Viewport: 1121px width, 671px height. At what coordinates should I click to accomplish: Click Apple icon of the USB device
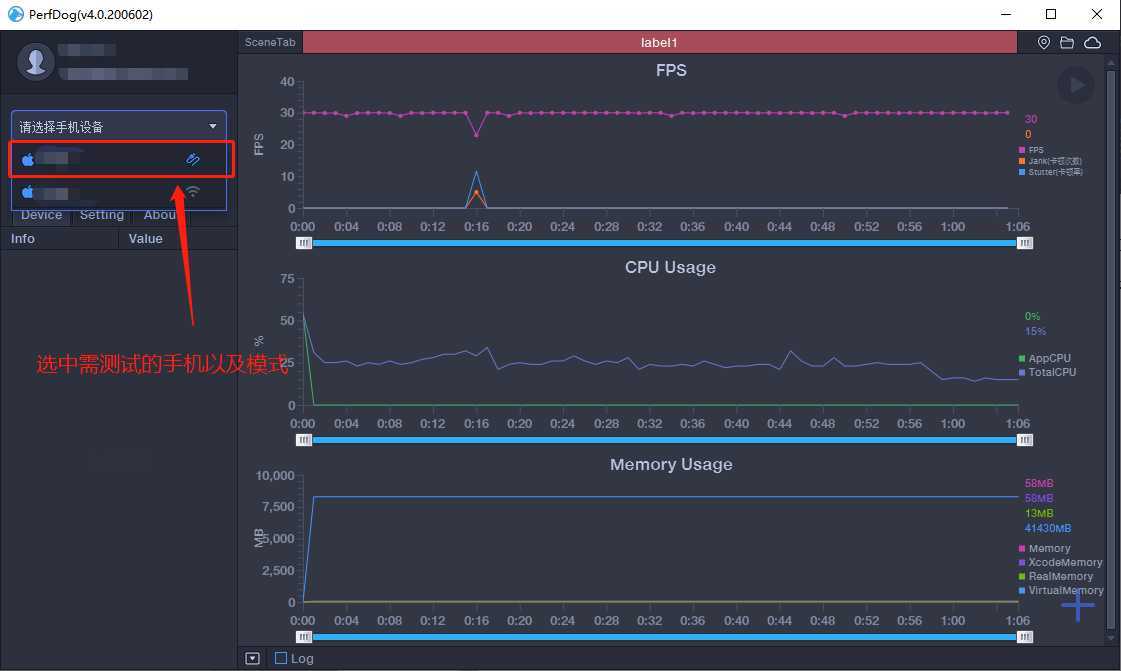tap(28, 159)
